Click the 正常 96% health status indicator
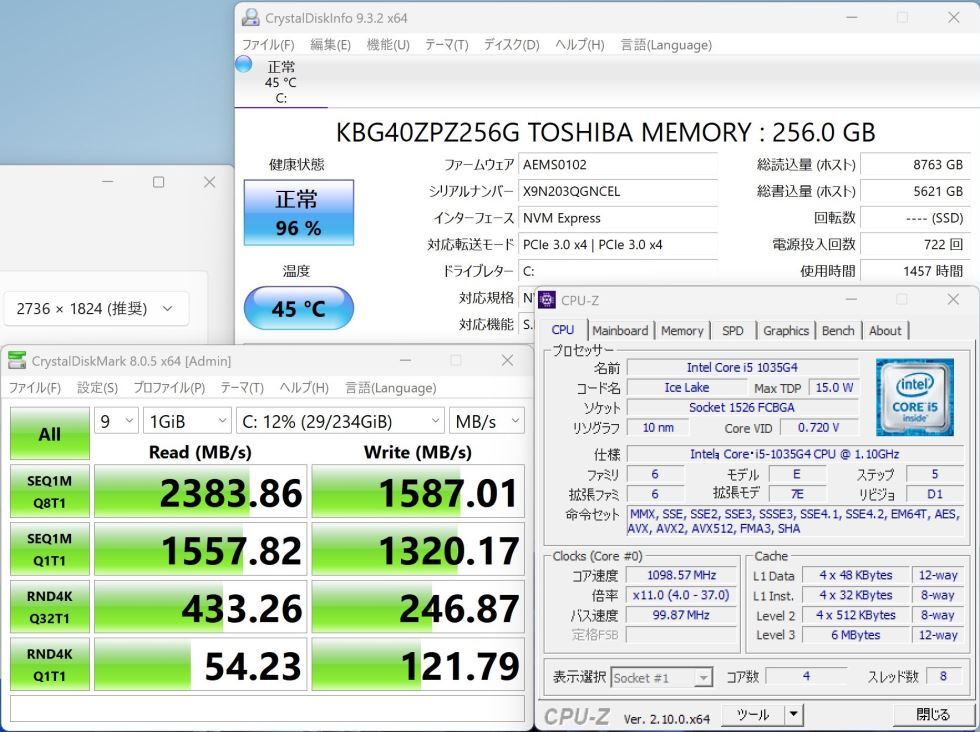 297,212
